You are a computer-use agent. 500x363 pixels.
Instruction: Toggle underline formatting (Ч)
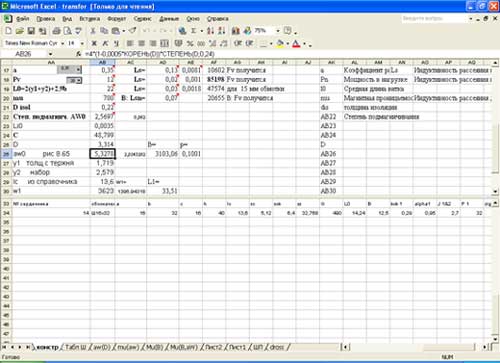tap(116, 43)
